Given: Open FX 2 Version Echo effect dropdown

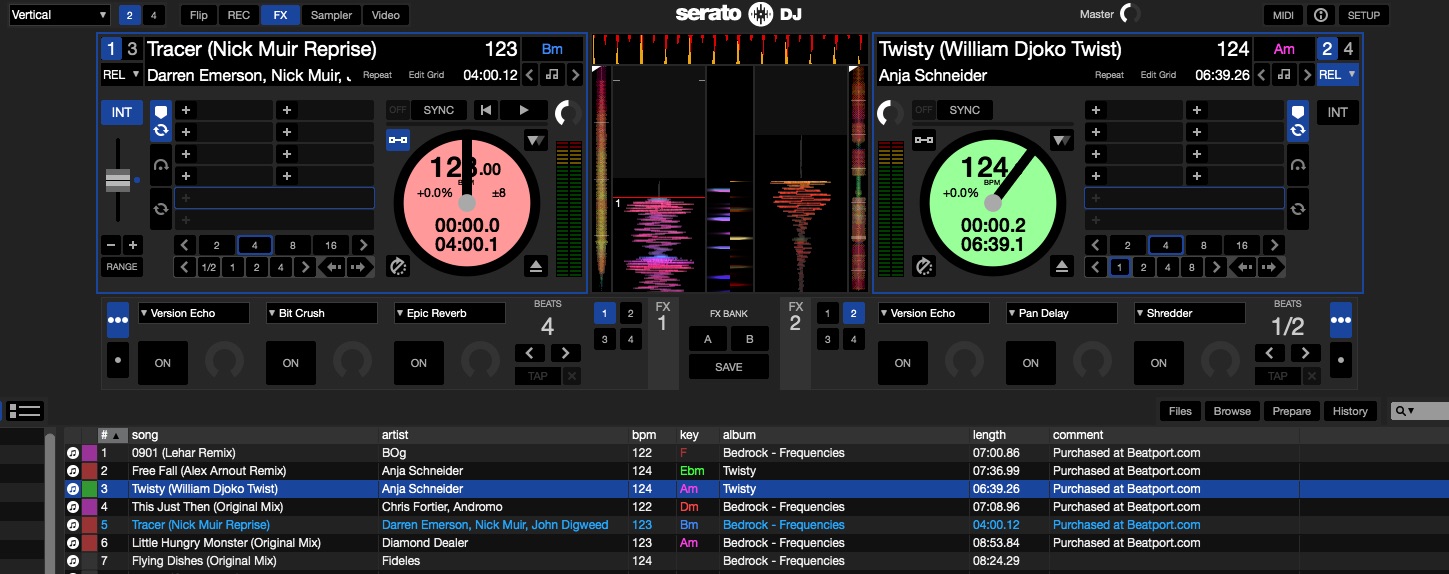Looking at the screenshot, I should 933,313.
